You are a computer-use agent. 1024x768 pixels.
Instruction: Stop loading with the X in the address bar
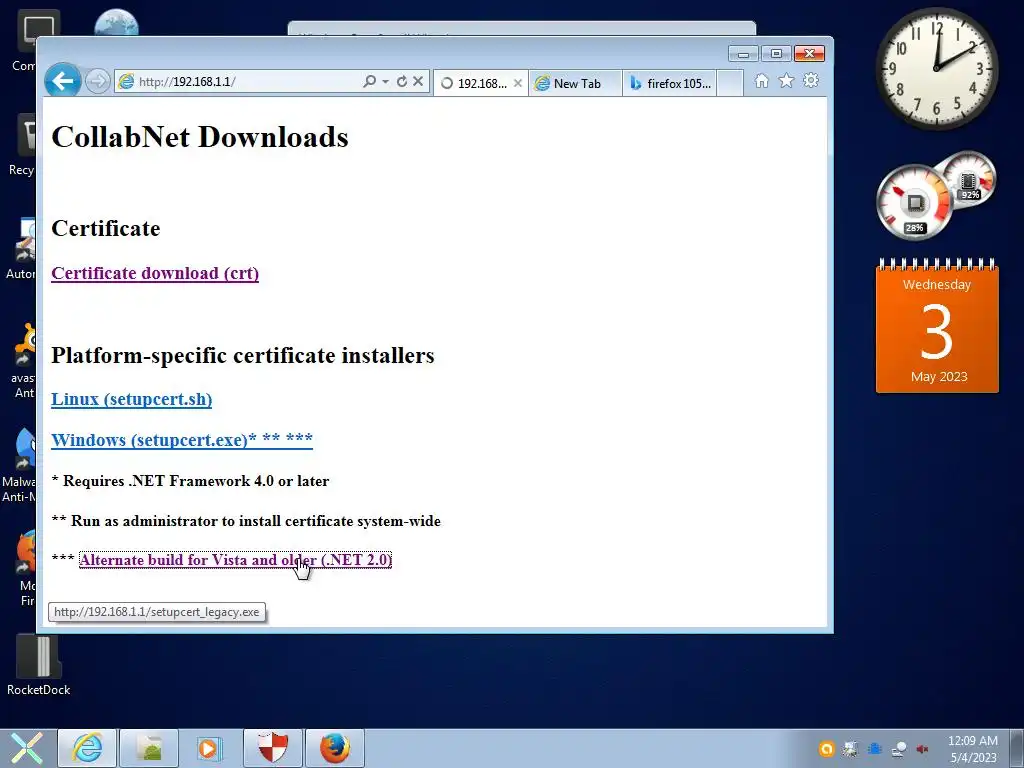coord(418,81)
